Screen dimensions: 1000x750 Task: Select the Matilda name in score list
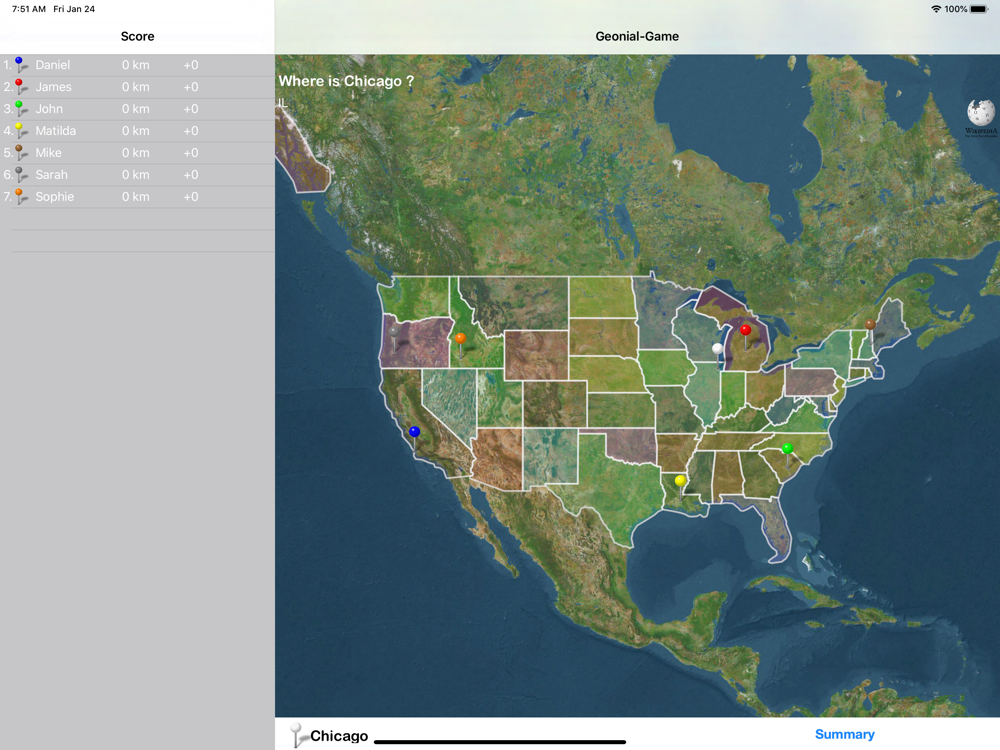tap(55, 131)
